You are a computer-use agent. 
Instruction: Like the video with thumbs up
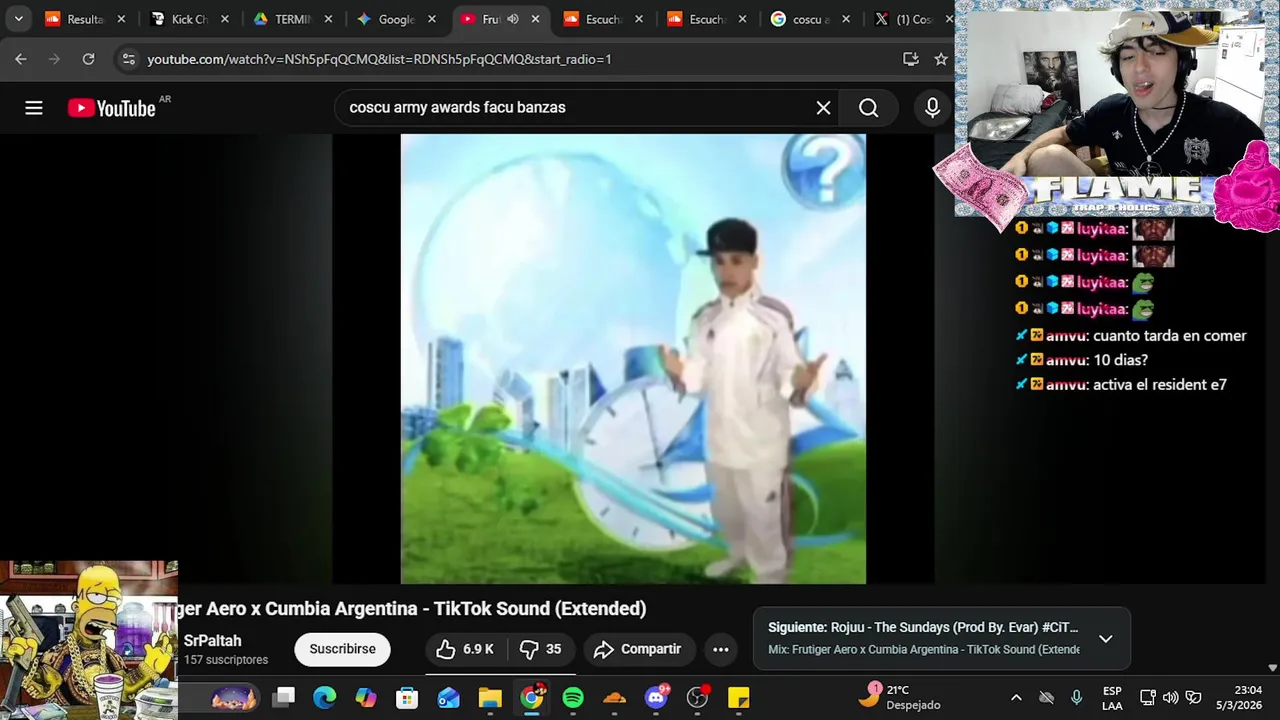click(x=465, y=649)
